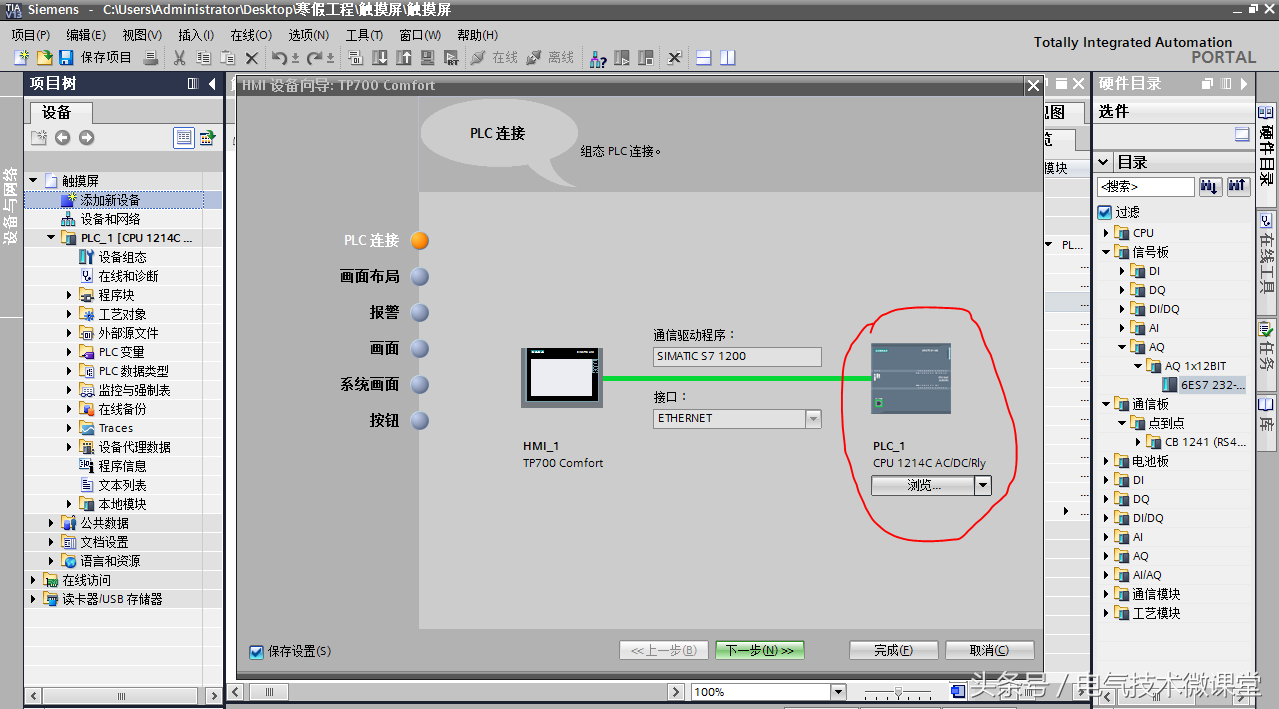Click the 离线 go offline button
This screenshot has height=709, width=1279.
click(x=550, y=58)
